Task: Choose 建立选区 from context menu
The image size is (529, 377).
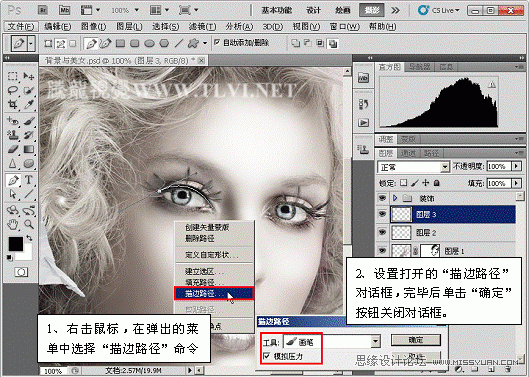Action: (x=214, y=271)
